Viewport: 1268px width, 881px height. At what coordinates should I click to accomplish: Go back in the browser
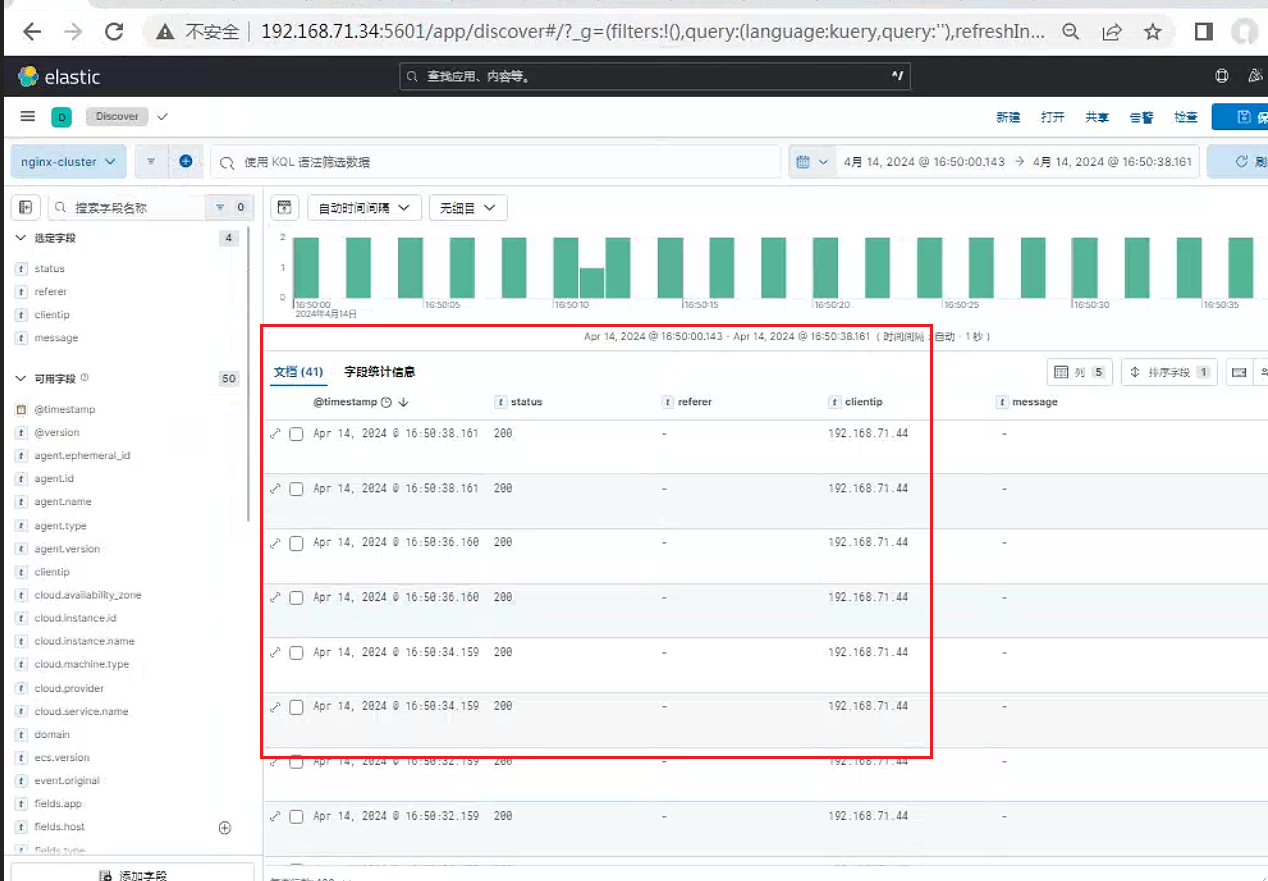32,32
